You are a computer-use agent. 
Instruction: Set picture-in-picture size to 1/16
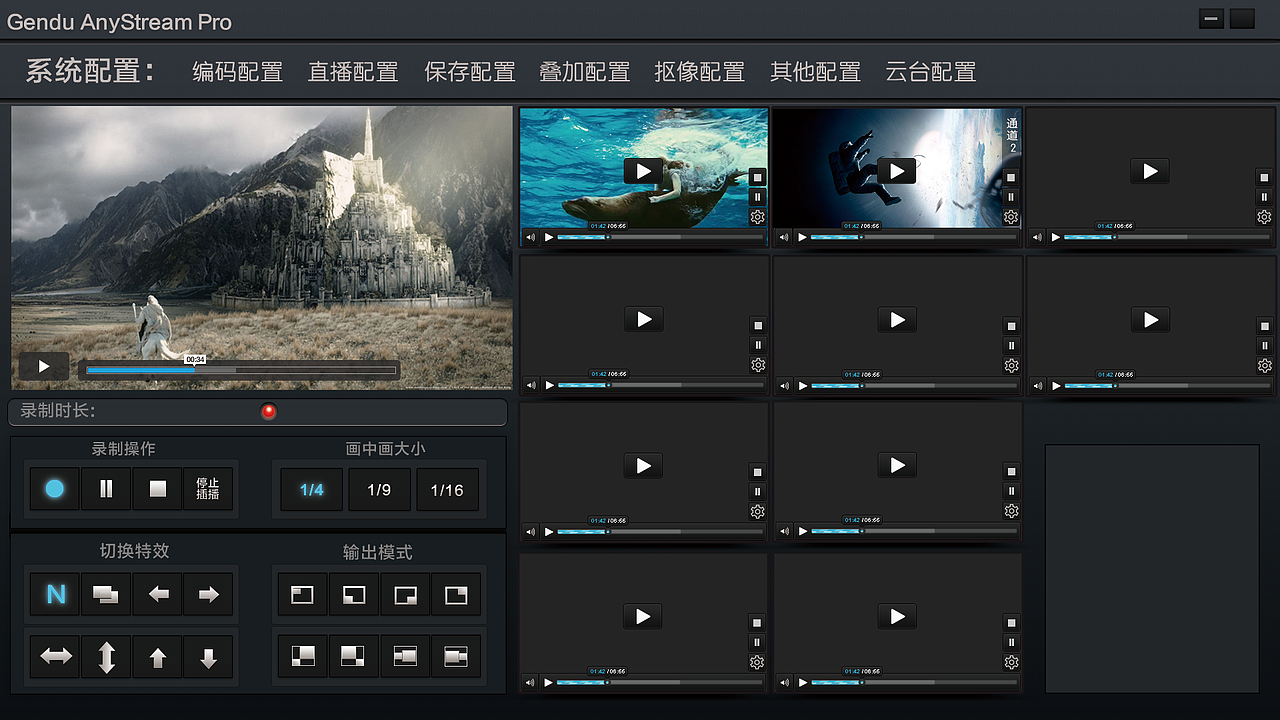pyautogui.click(x=447, y=490)
